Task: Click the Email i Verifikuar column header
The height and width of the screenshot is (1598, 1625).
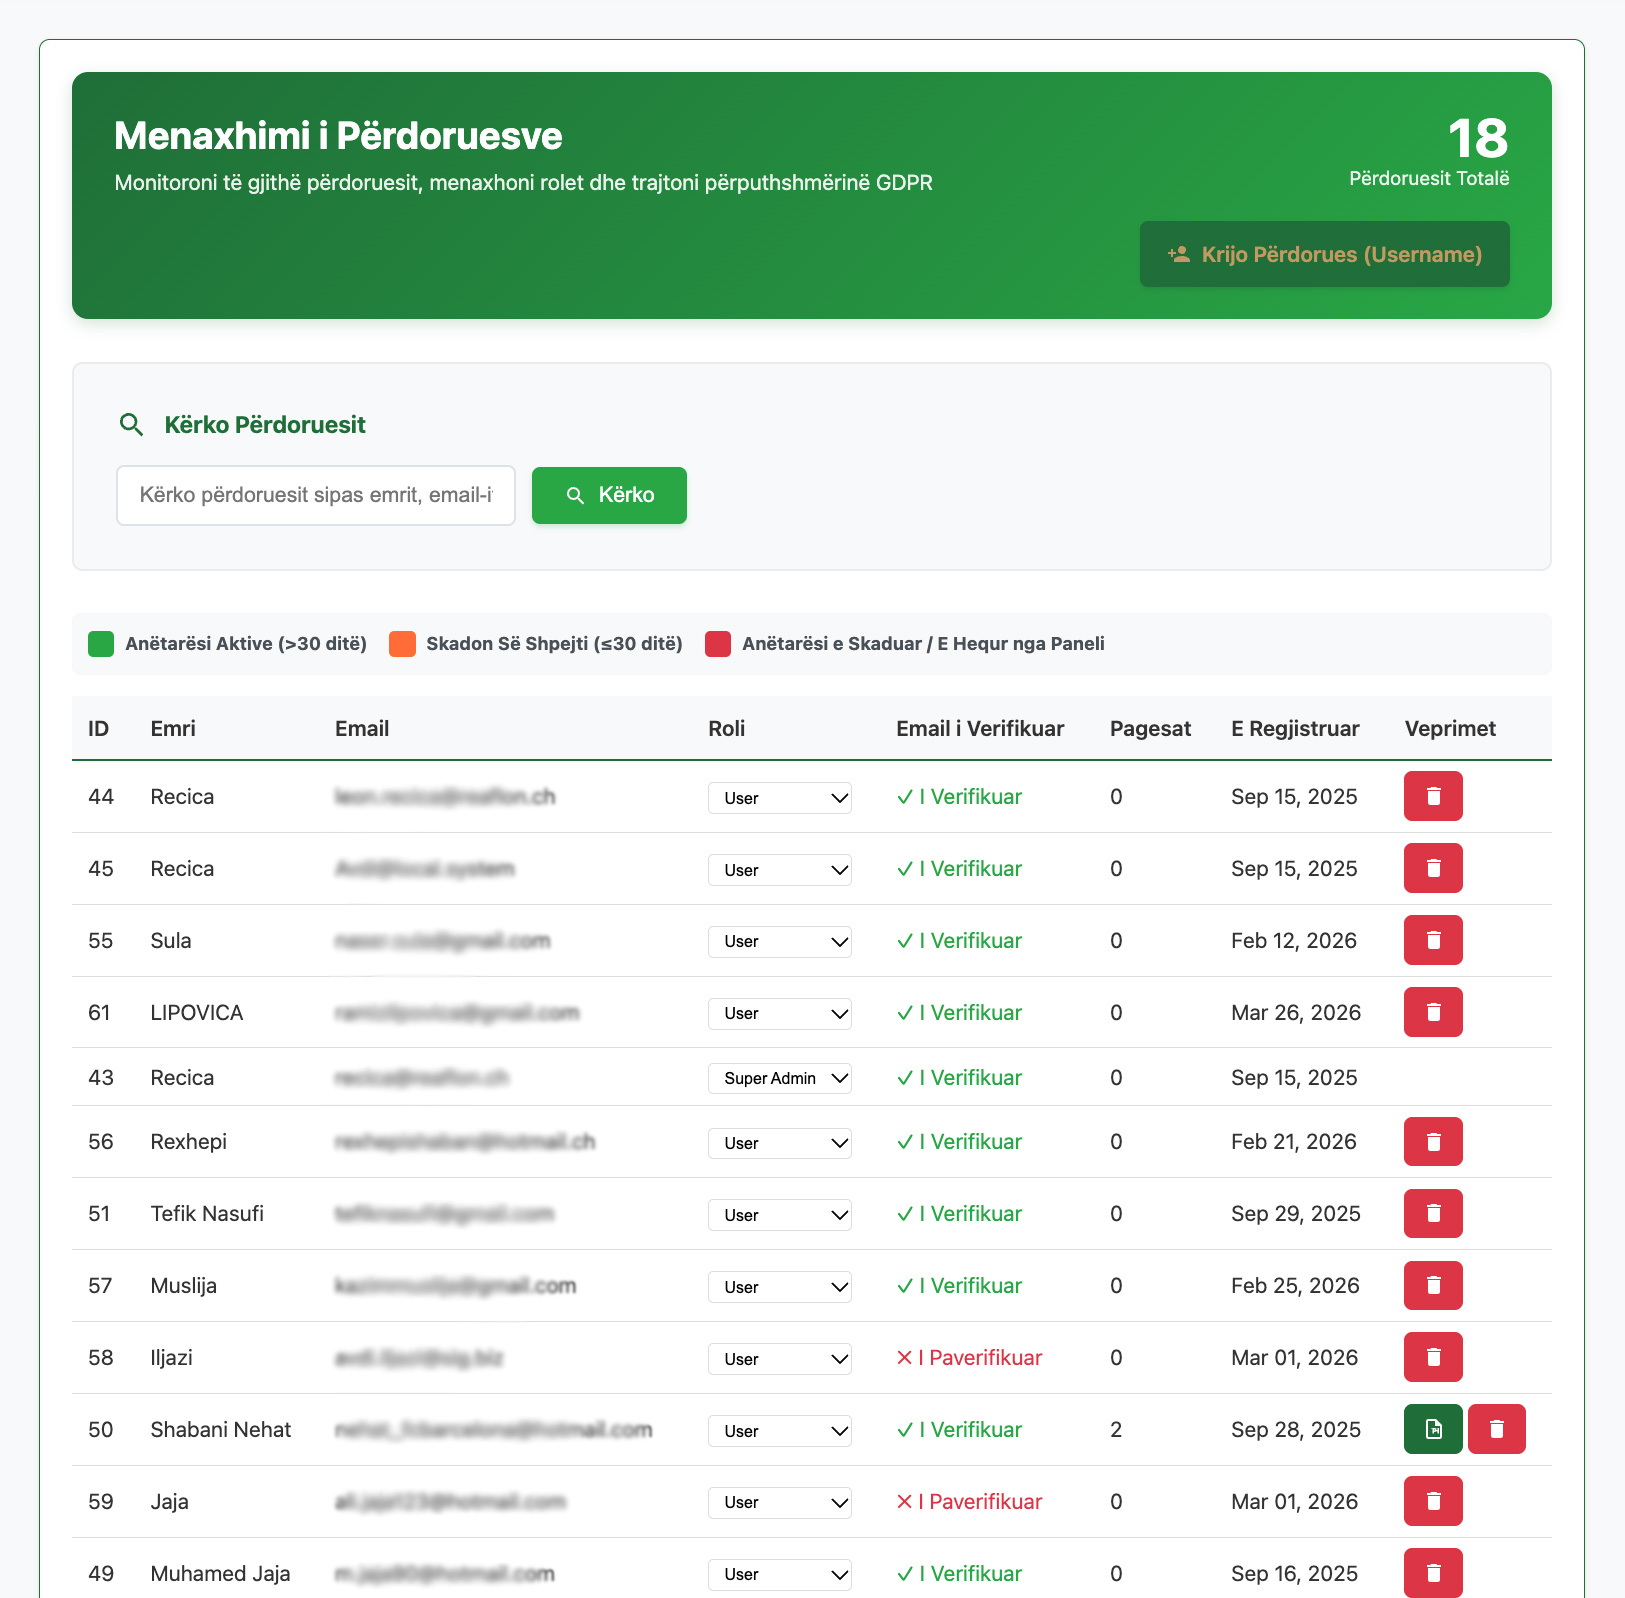Action: (x=980, y=729)
